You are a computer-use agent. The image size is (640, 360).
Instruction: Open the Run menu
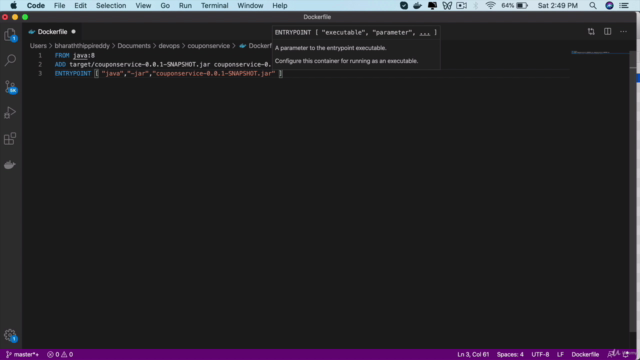click(185, 6)
